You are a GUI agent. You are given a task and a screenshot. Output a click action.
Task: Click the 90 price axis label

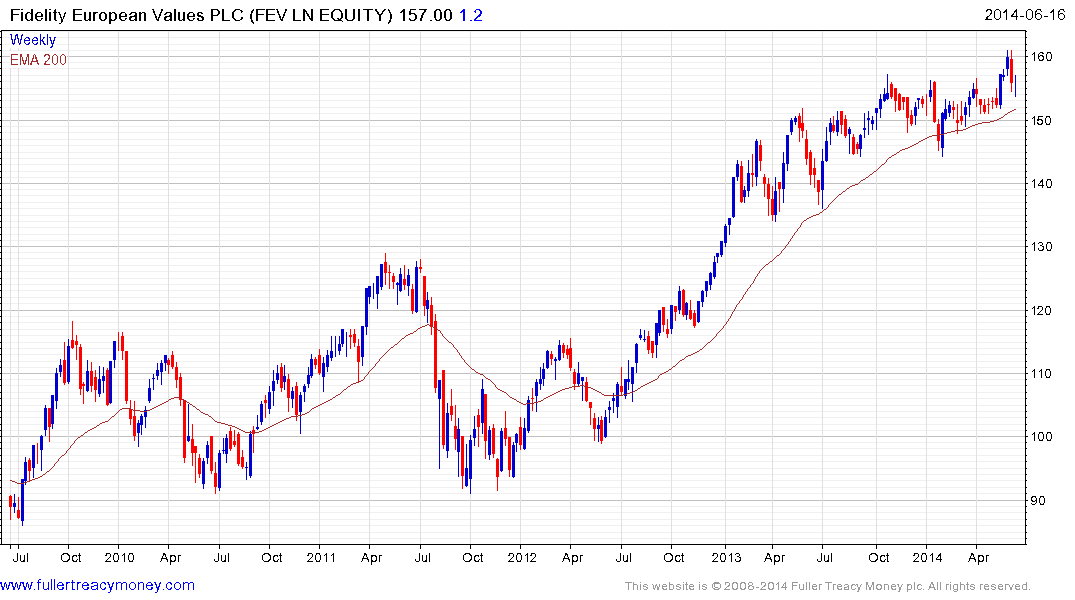pyautogui.click(x=1038, y=501)
